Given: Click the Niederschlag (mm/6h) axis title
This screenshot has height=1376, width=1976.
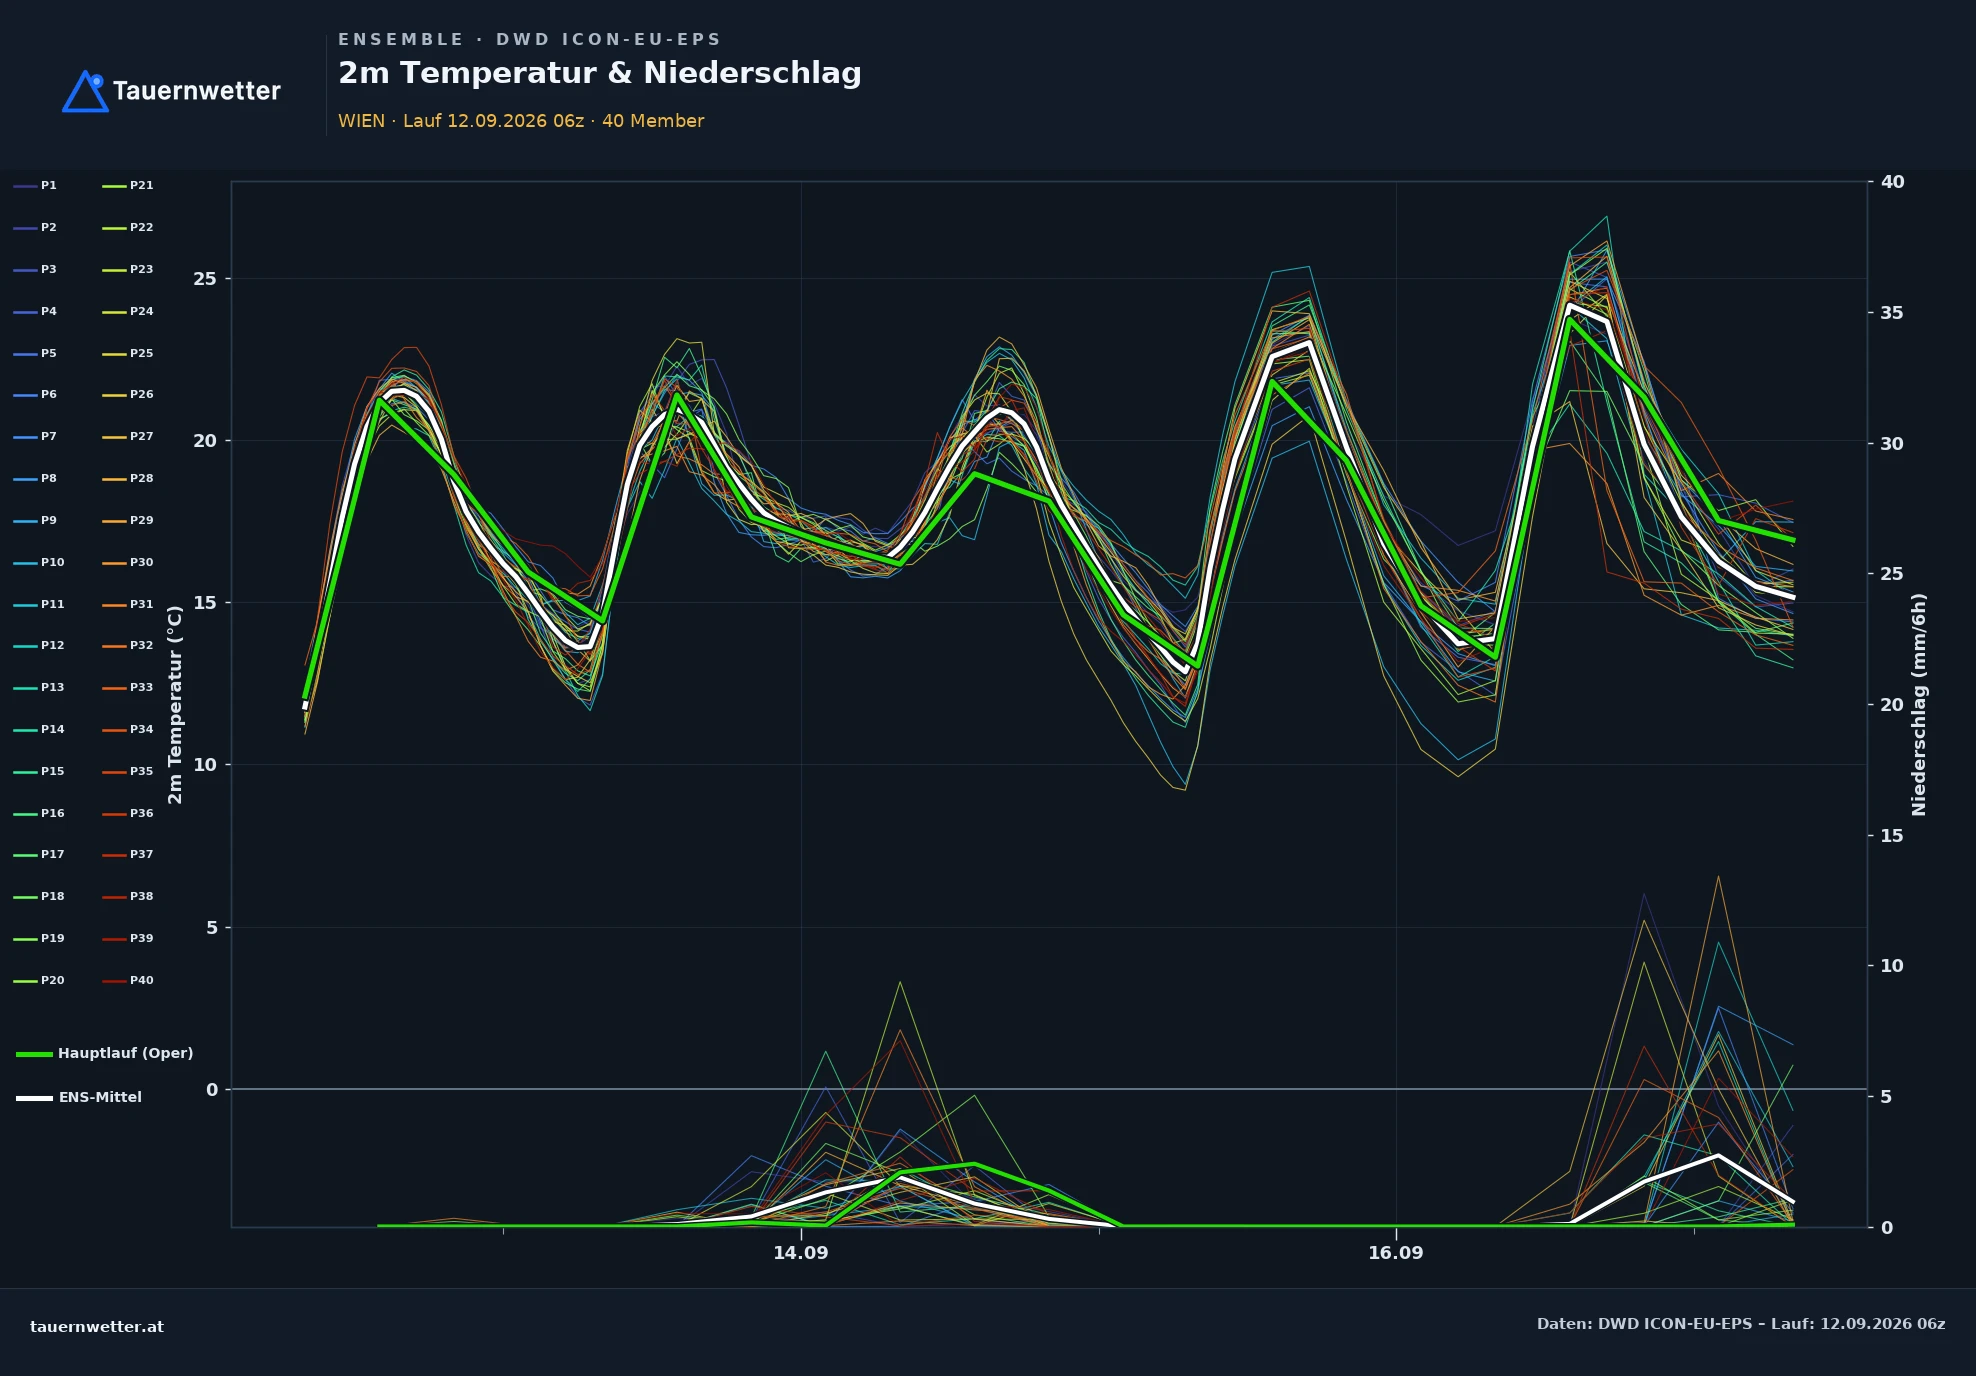Looking at the screenshot, I should point(1919,704).
